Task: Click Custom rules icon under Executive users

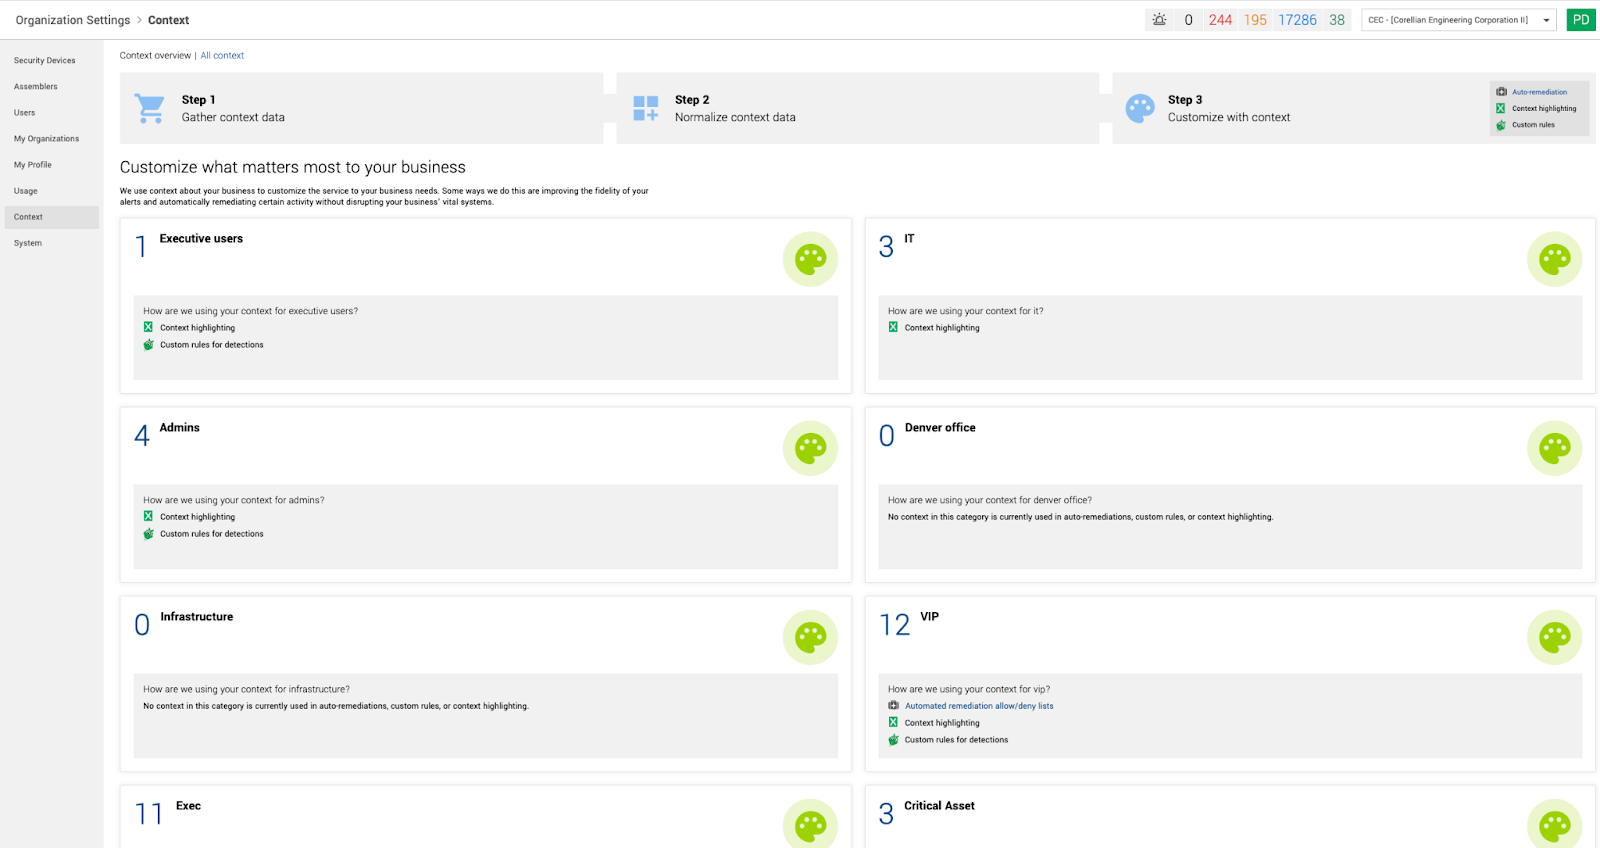Action: [148, 344]
